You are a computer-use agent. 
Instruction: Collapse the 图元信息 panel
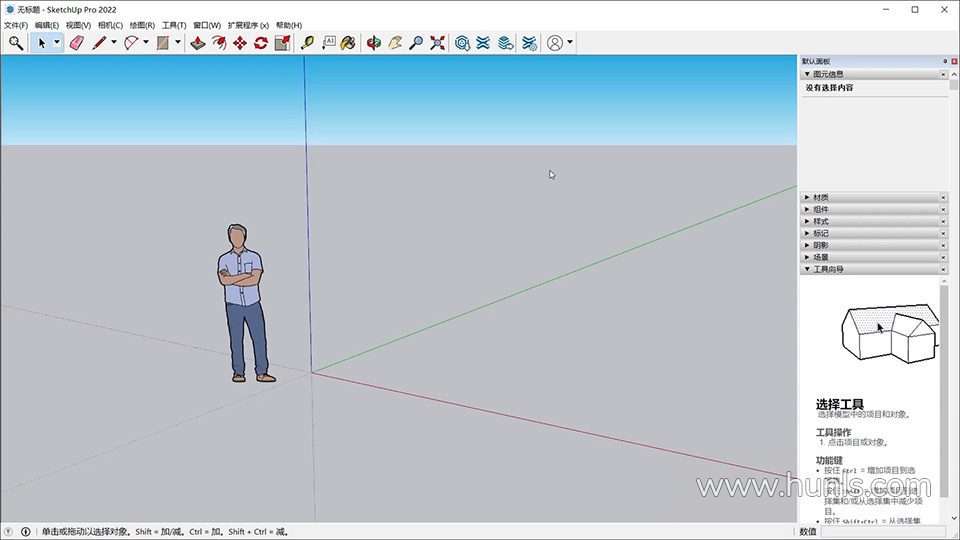[807, 74]
